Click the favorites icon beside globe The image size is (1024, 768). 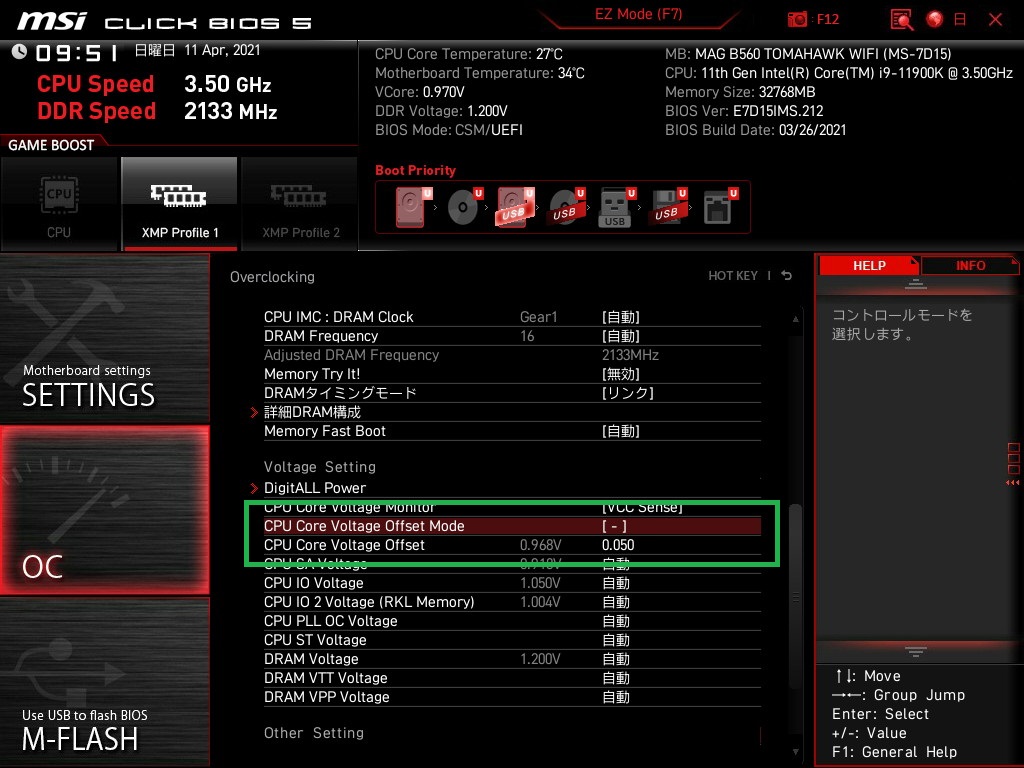pos(960,20)
